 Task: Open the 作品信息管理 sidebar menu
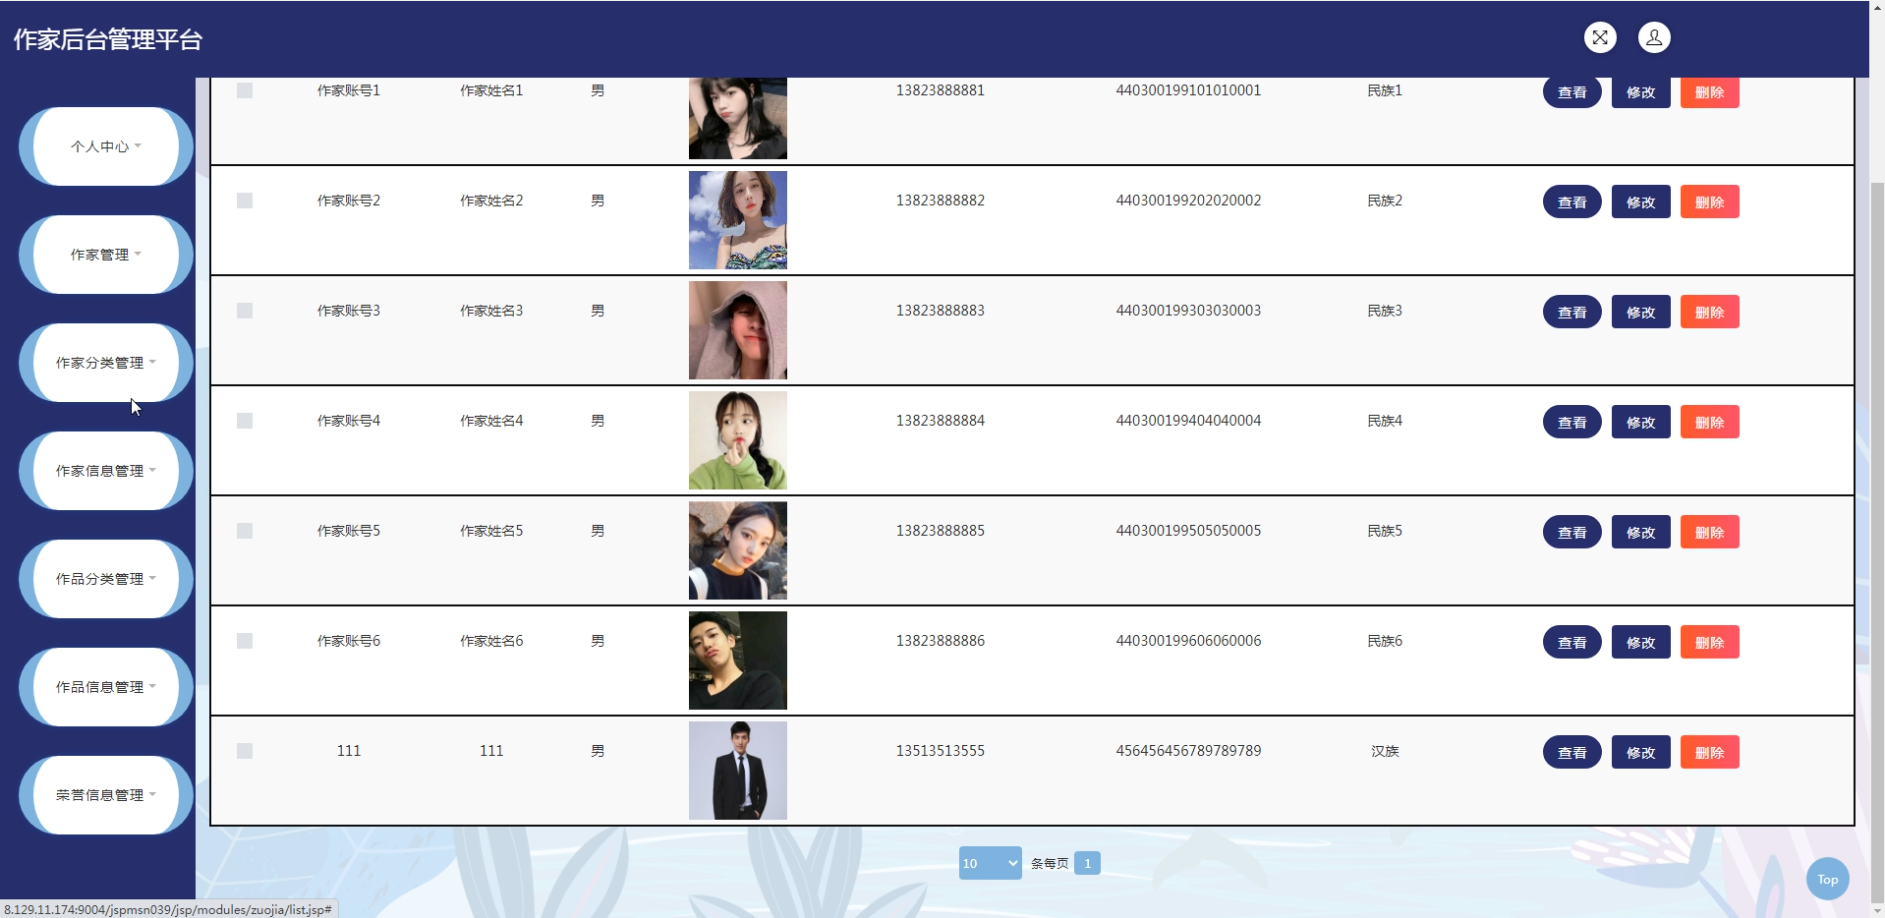point(106,686)
